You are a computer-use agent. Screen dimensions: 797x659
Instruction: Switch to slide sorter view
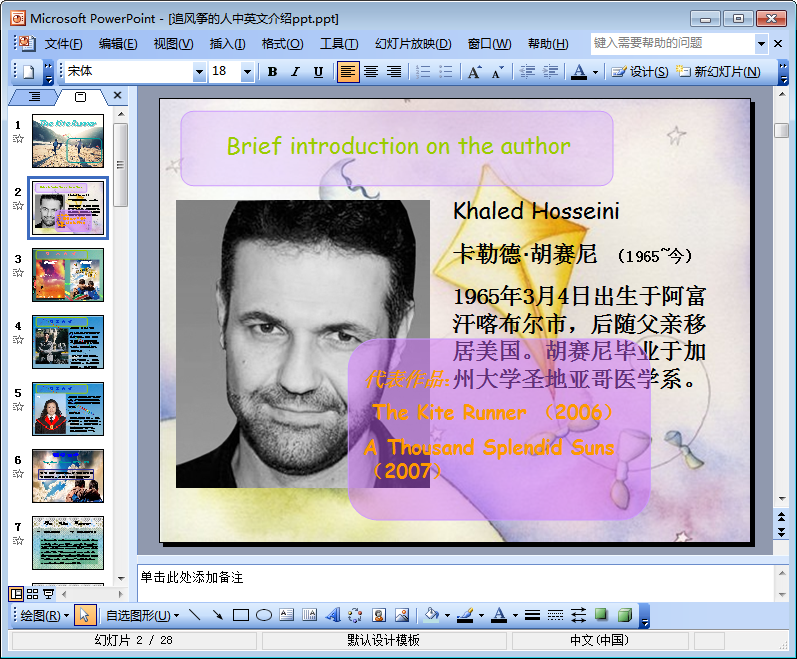pos(33,593)
